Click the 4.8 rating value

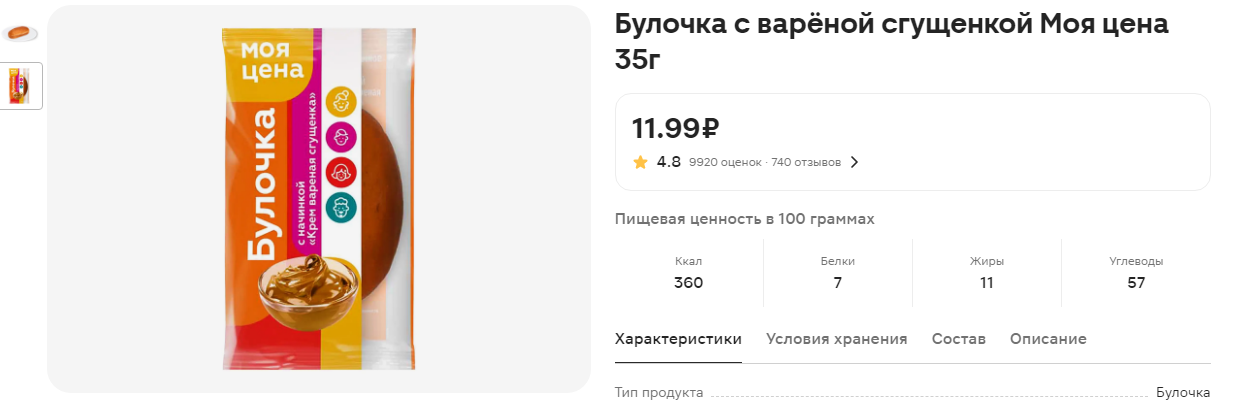(x=669, y=162)
